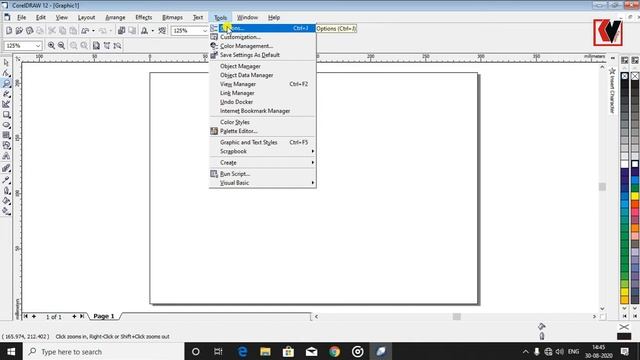Click the New document toolbar icon
The width and height of the screenshot is (640, 360).
pos(9,31)
